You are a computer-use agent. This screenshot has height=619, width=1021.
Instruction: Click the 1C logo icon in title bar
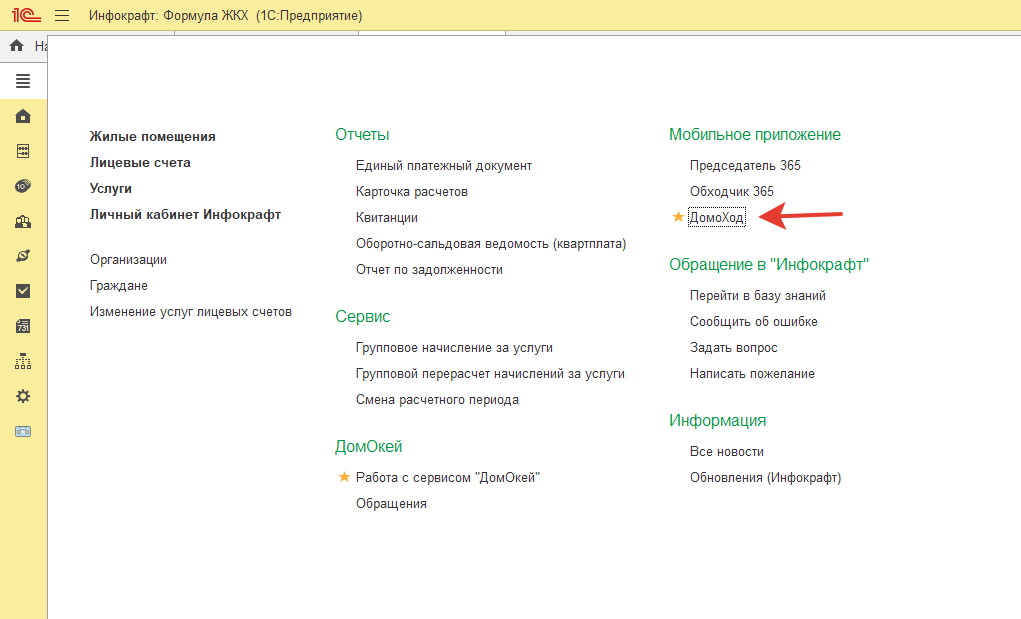coord(26,16)
